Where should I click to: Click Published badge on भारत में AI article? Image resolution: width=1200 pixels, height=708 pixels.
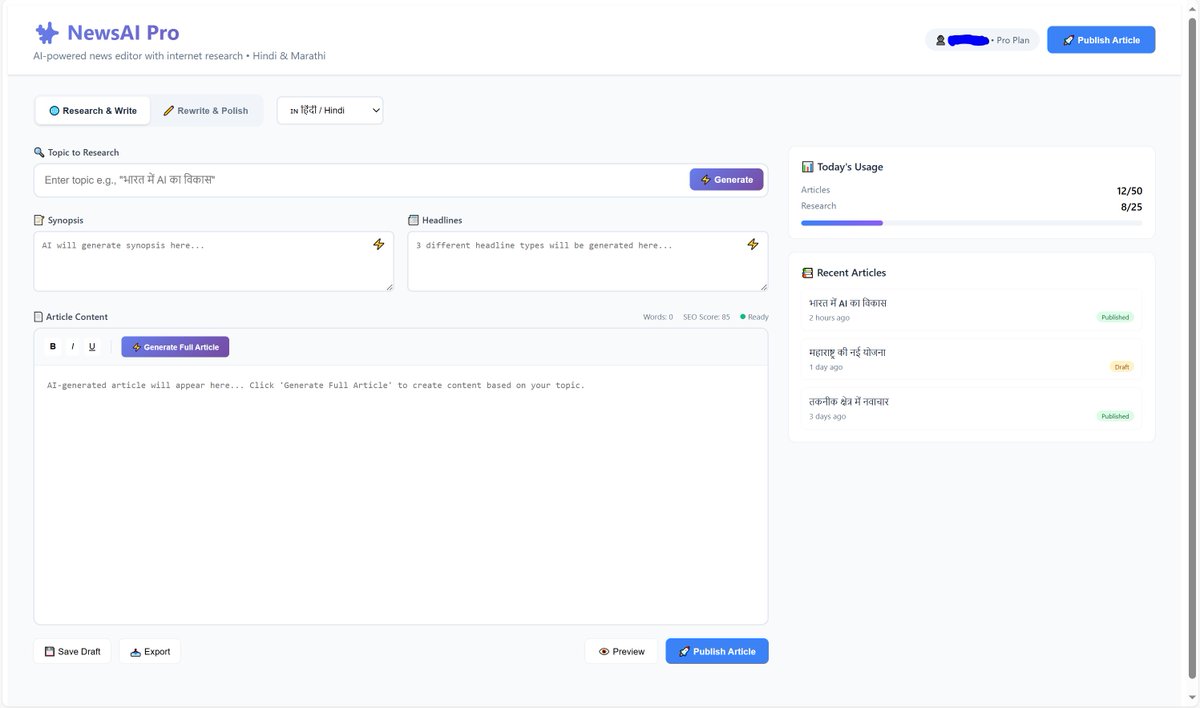point(1115,317)
